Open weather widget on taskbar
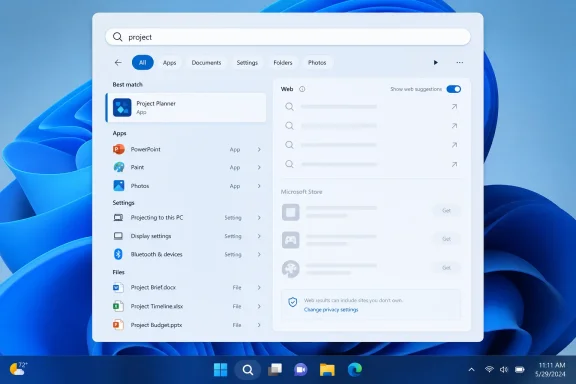The height and width of the screenshot is (384, 576). click(18, 369)
